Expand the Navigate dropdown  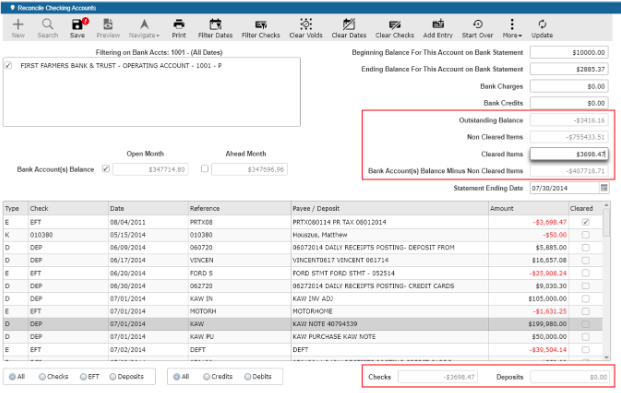[144, 28]
